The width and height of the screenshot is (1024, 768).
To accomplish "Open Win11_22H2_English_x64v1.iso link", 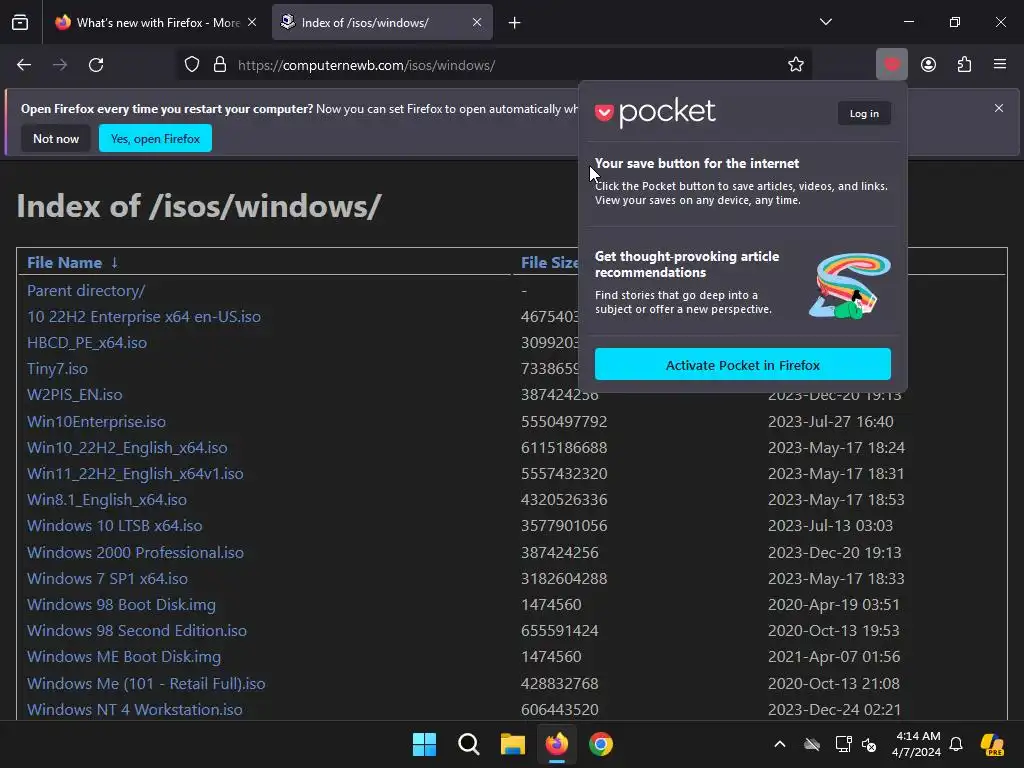I will 135,473.
